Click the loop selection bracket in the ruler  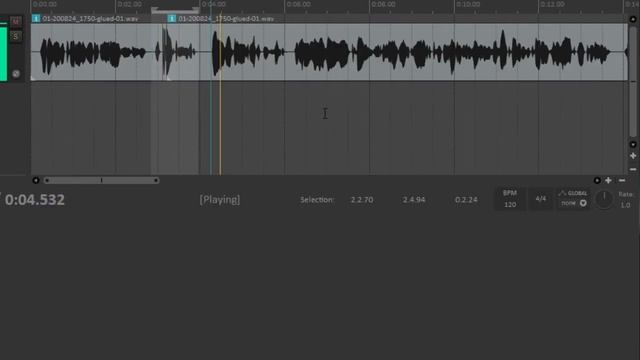[175, 10]
